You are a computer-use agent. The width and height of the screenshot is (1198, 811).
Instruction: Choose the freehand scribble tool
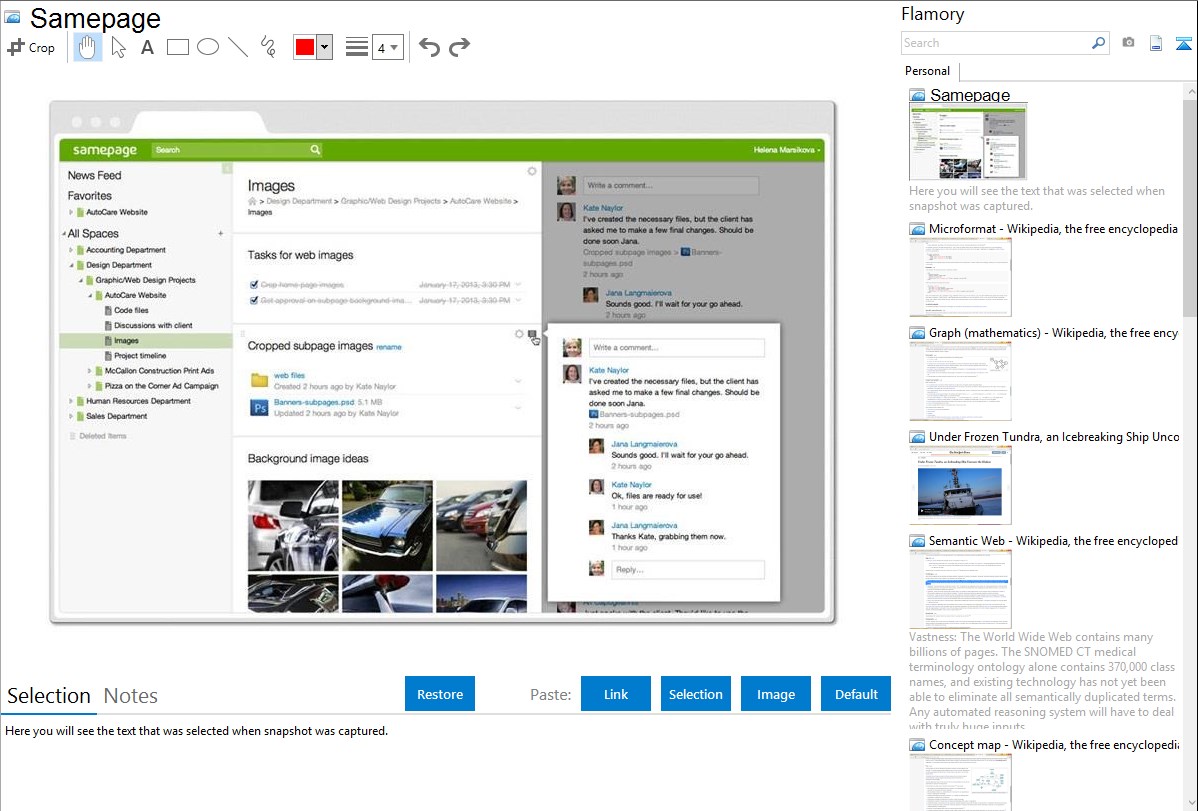pyautogui.click(x=268, y=47)
